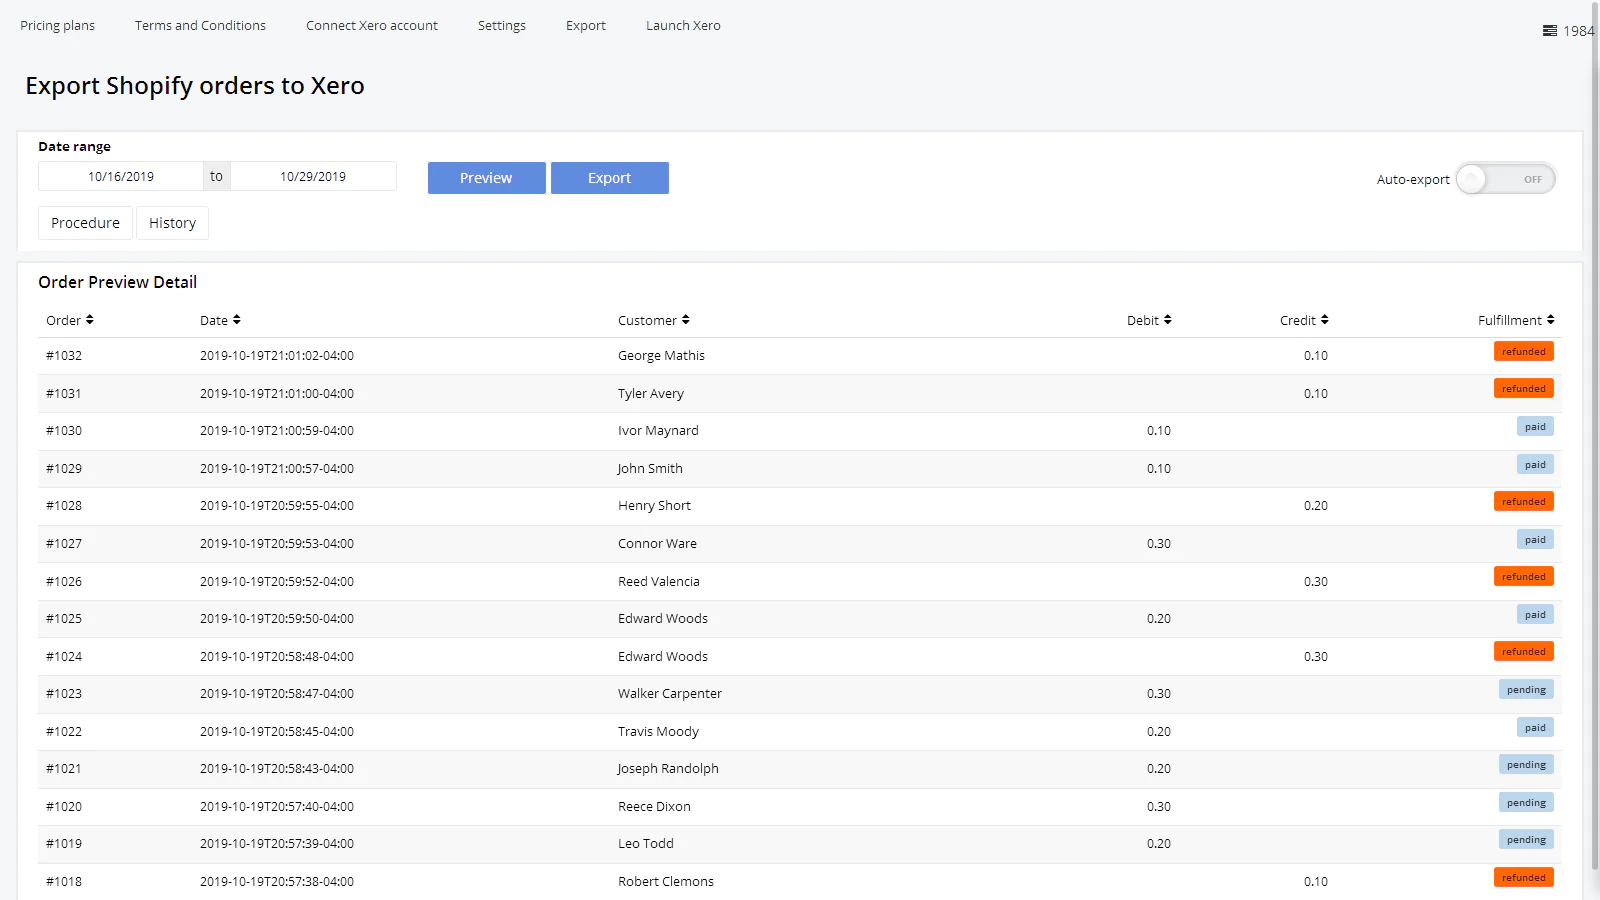Sort table using Customer column arrows
The width and height of the screenshot is (1600, 900).
pyautogui.click(x=686, y=320)
